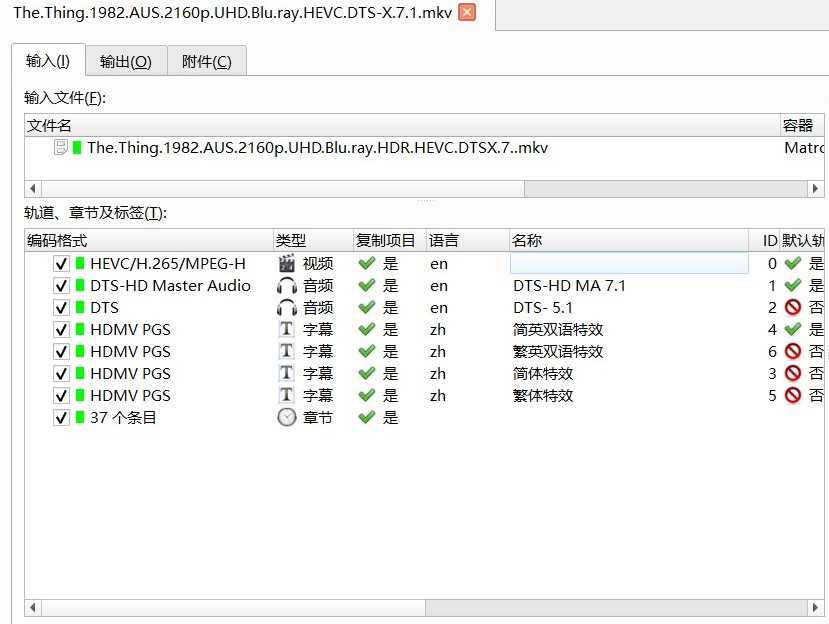The height and width of the screenshot is (624, 829).
Task: Sort by the 文件名 column header
Action: [x=402, y=125]
